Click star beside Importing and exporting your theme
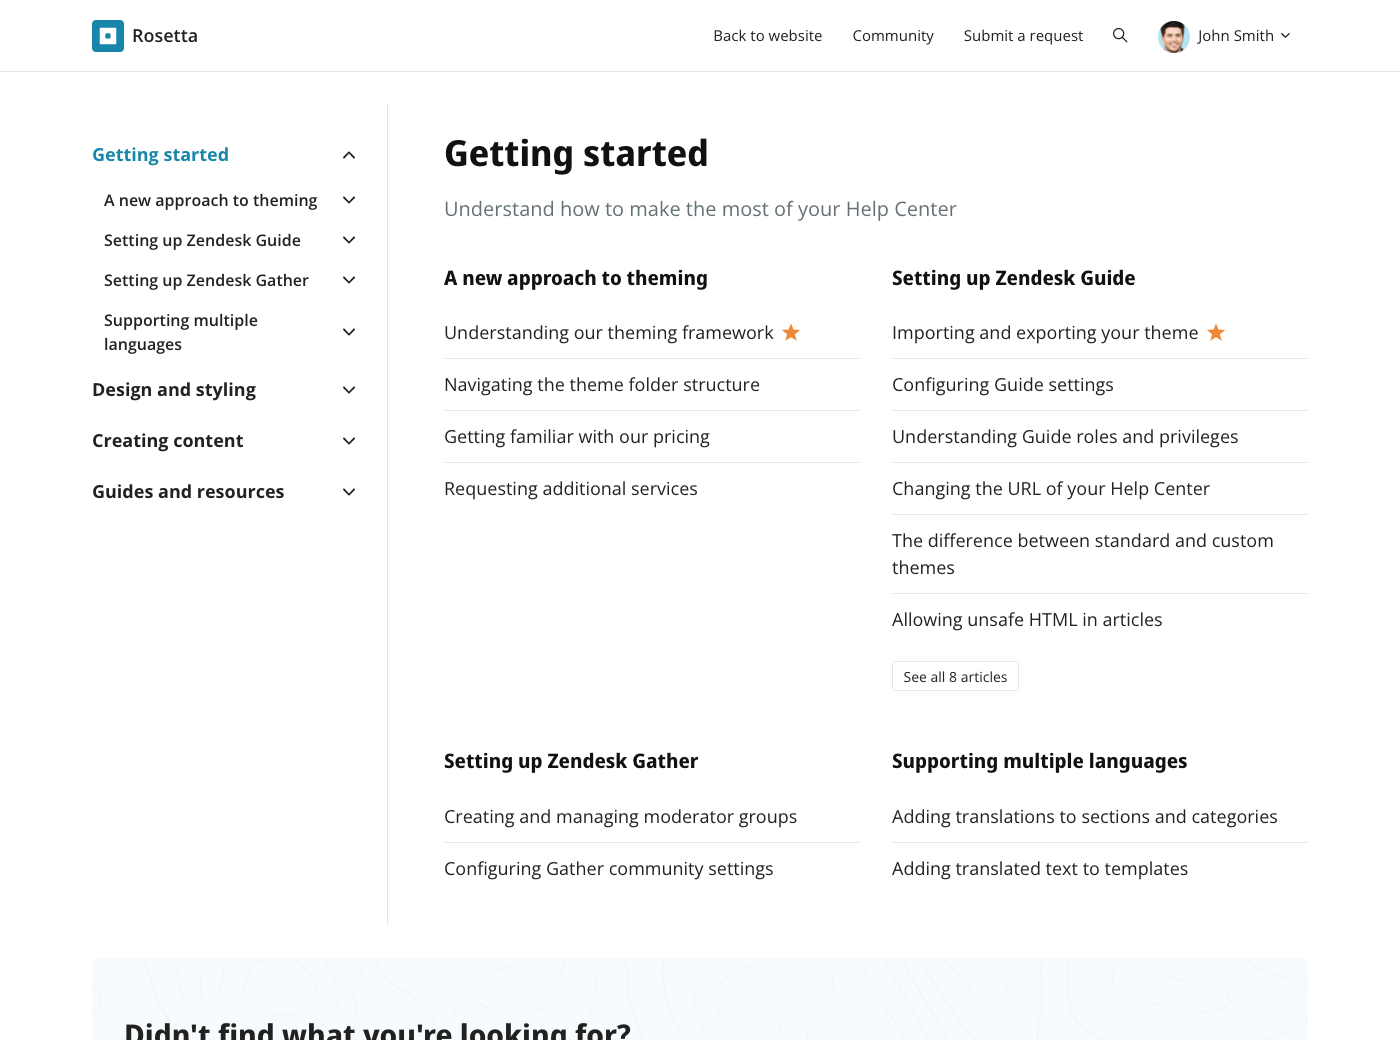The width and height of the screenshot is (1400, 1040). point(1216,332)
